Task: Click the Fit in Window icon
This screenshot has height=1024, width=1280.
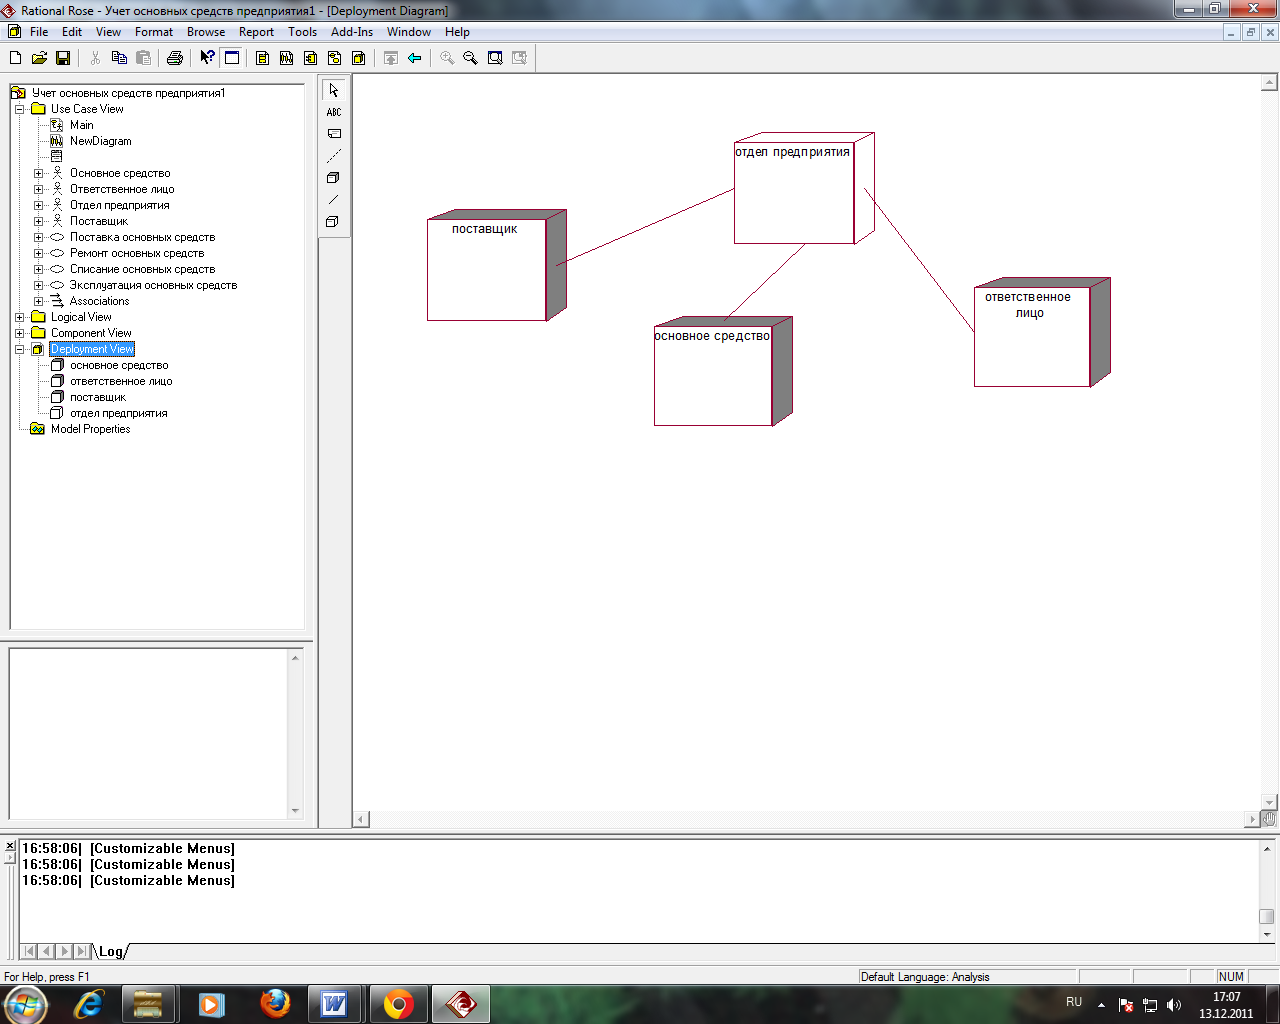Action: click(495, 58)
